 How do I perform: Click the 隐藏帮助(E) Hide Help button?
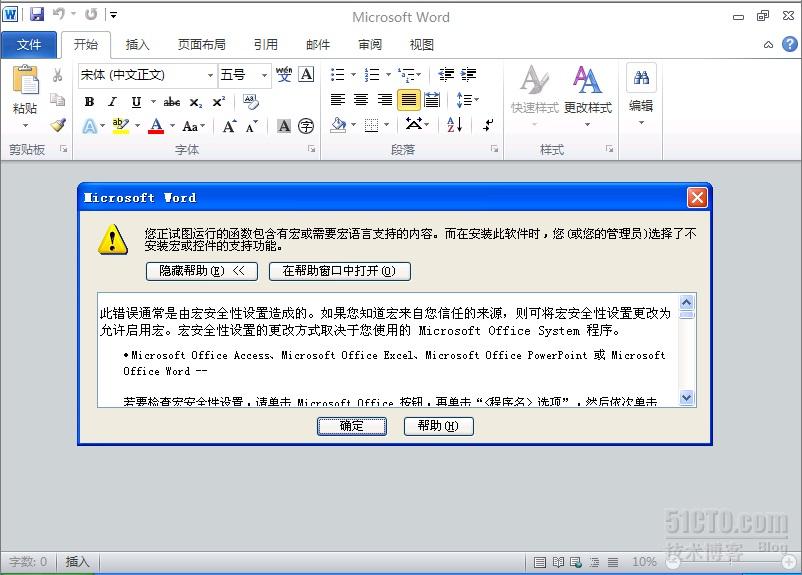pyautogui.click(x=202, y=271)
